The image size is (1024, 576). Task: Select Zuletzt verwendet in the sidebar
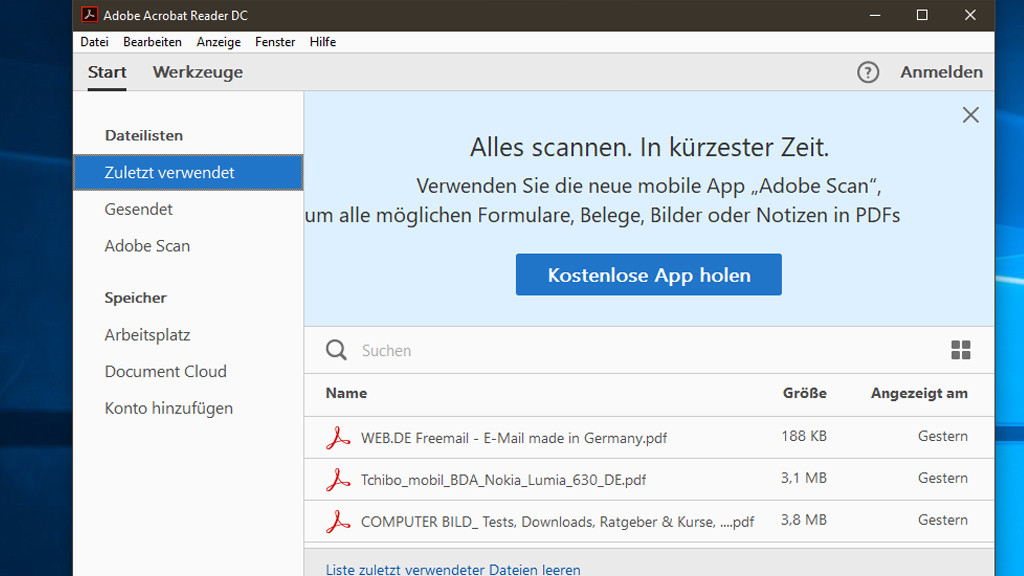coord(188,172)
